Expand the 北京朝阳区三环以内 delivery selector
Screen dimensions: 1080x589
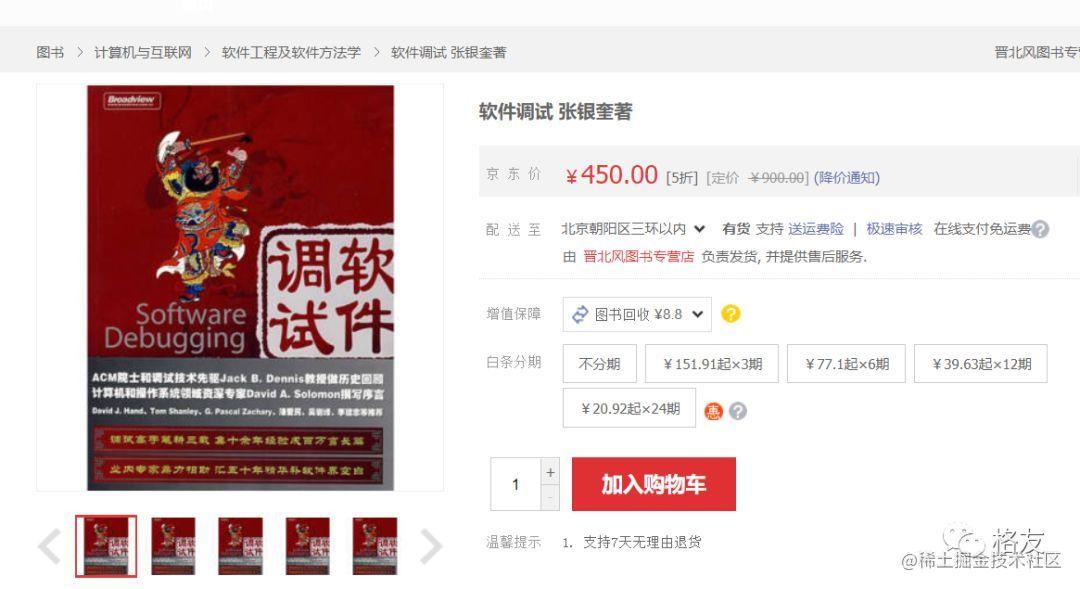tap(633, 229)
